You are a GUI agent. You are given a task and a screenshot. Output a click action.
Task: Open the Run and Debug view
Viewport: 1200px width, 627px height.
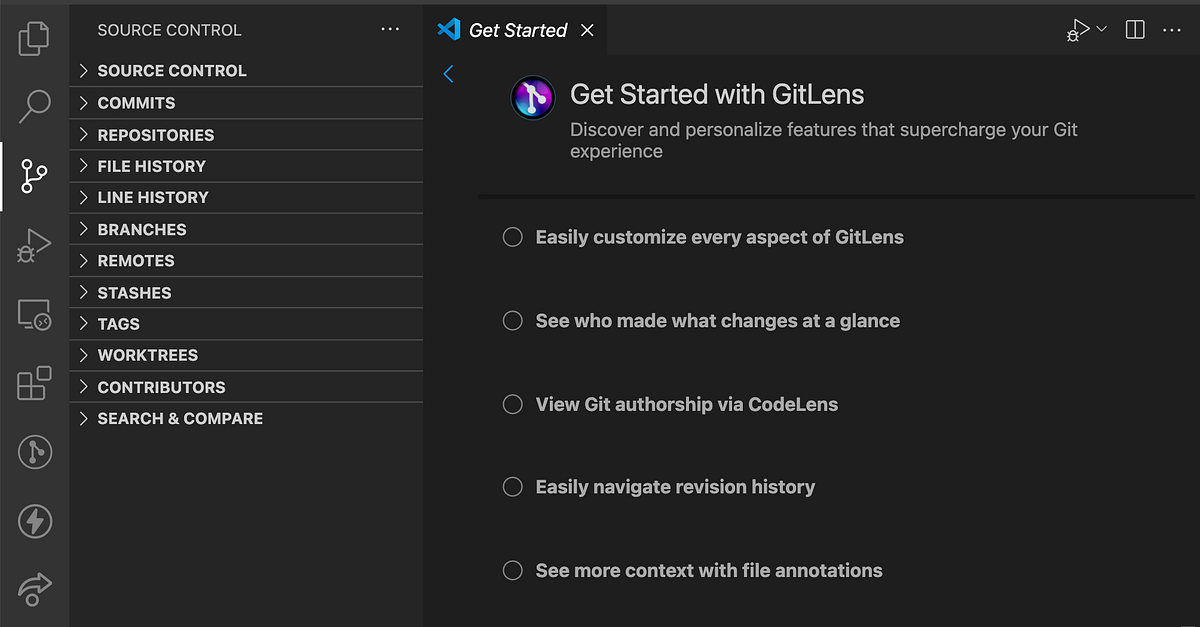pos(34,245)
